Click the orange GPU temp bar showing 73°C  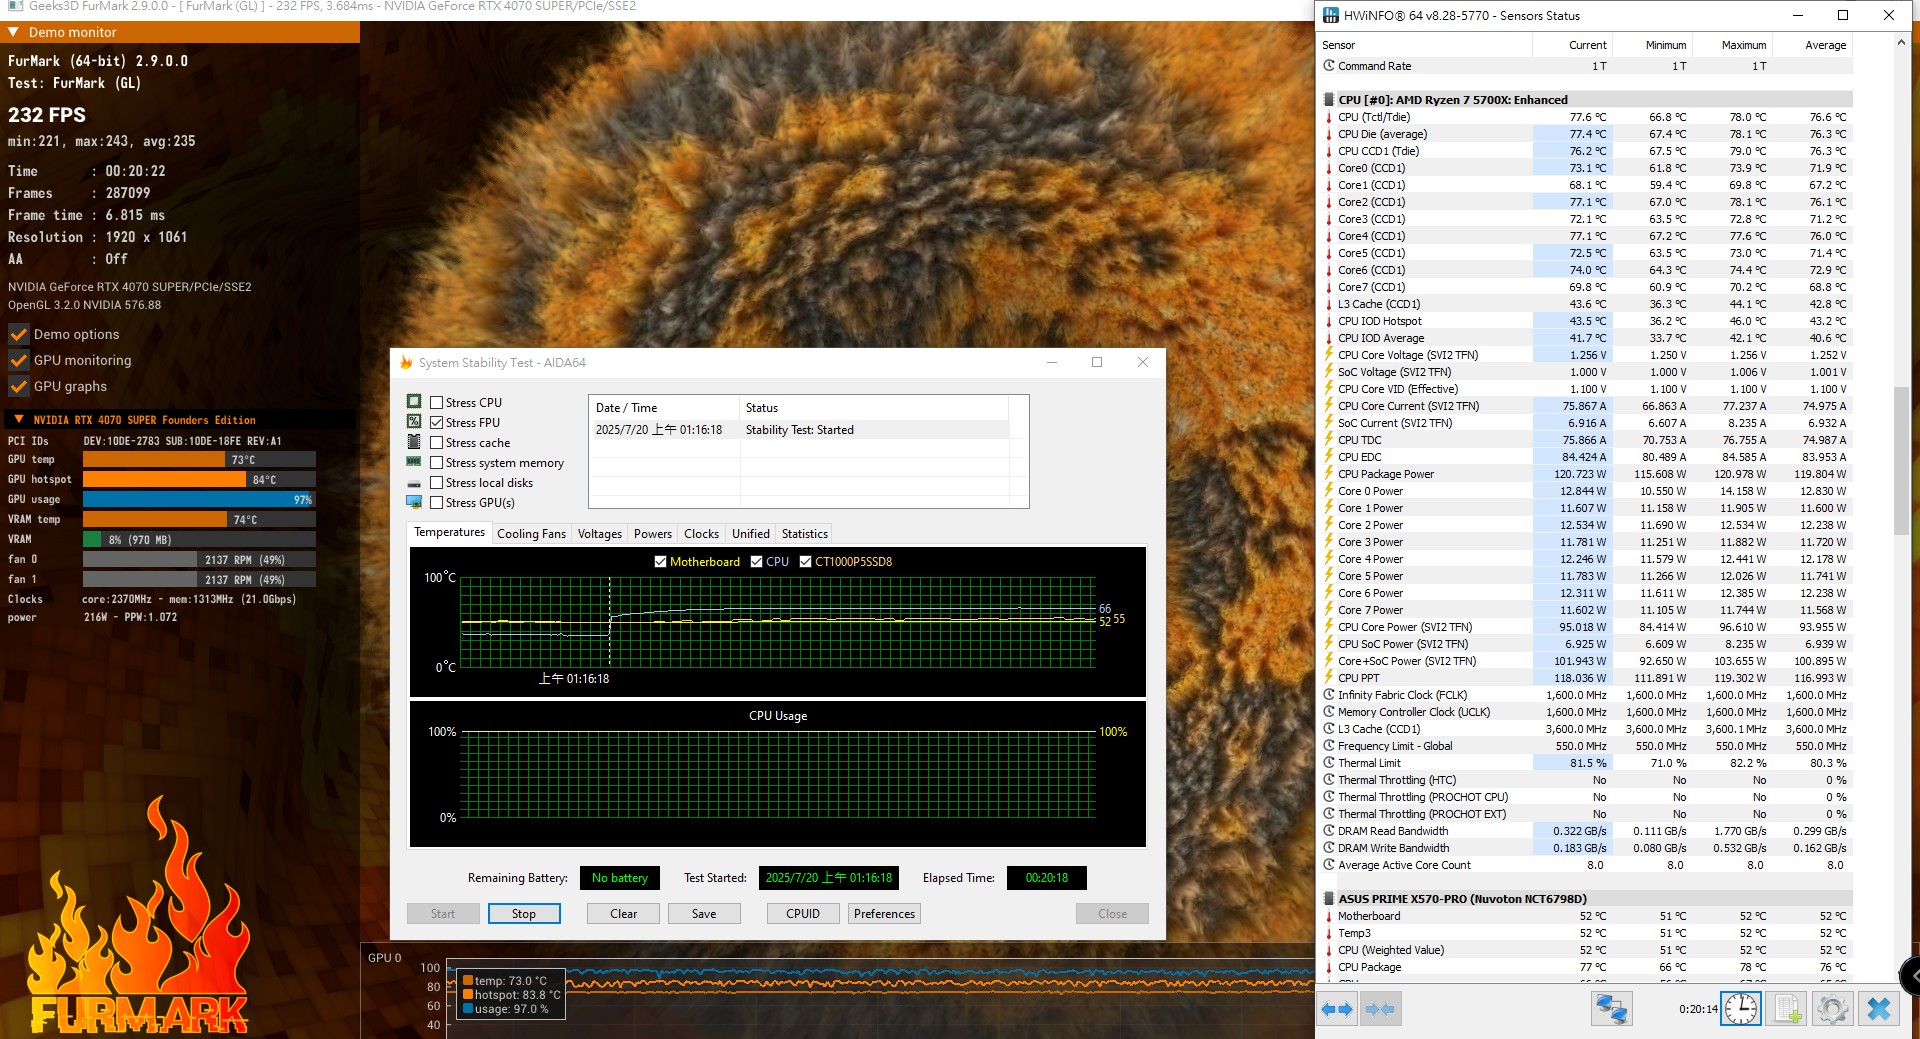[x=199, y=459]
